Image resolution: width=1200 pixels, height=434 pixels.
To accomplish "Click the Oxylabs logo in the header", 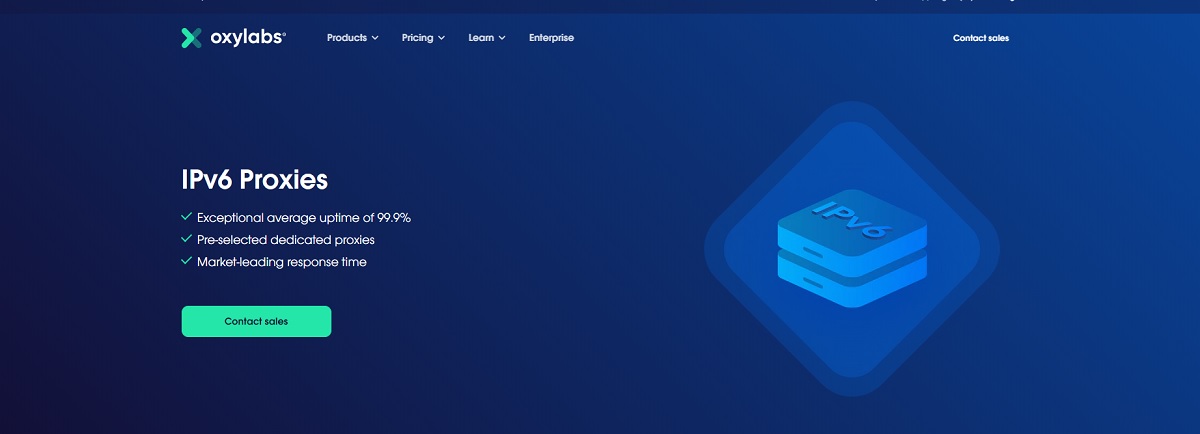I will click(233, 38).
